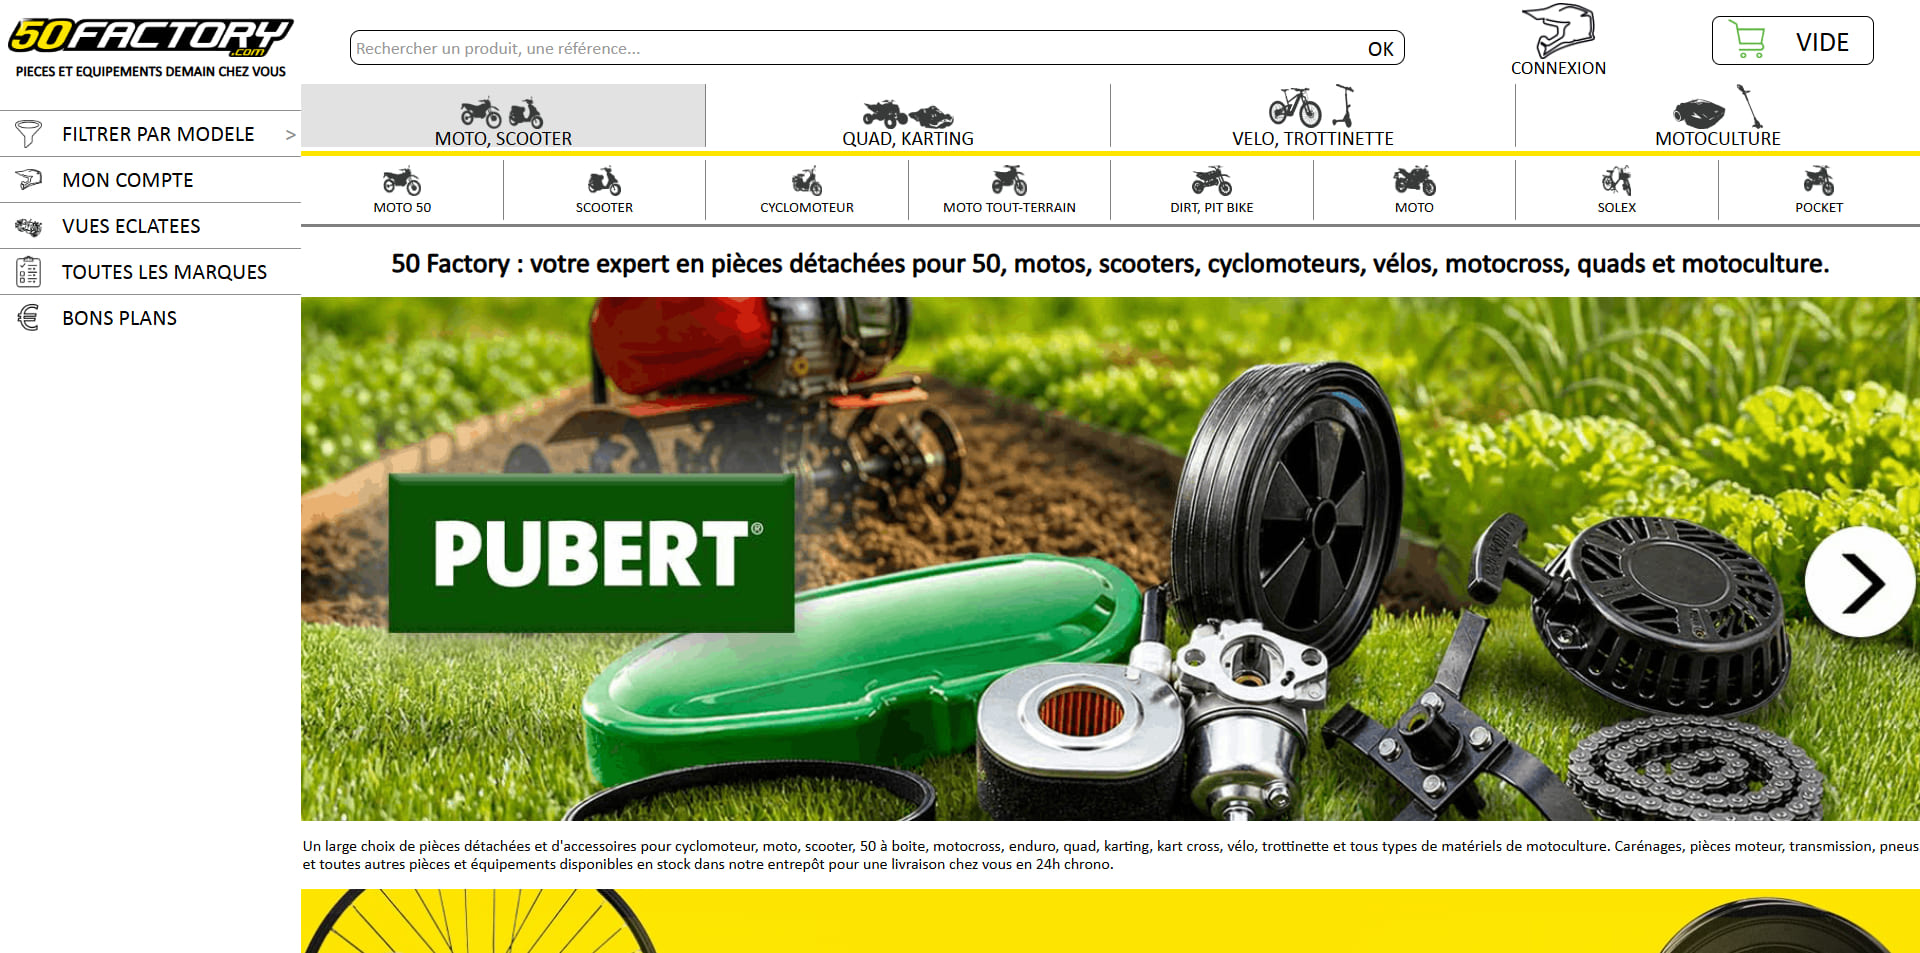1920x953 pixels.
Task: Click the OK search button
Action: [x=1380, y=49]
